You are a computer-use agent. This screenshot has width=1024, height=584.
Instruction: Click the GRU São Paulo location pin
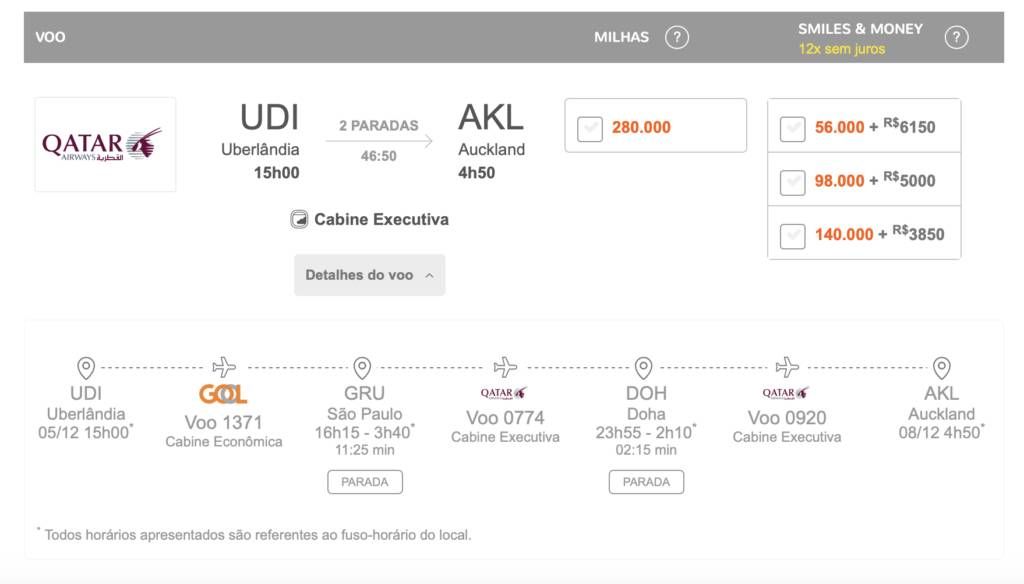(363, 368)
